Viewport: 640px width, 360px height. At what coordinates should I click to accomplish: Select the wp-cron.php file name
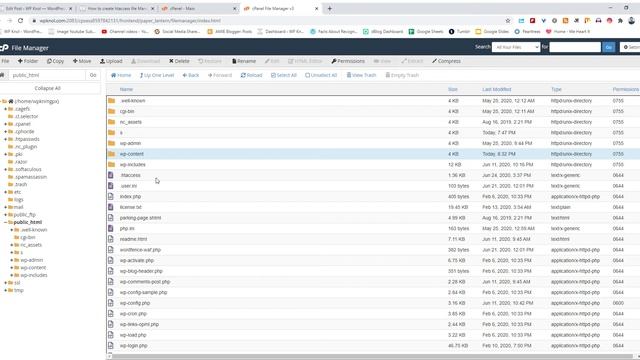coord(133,313)
